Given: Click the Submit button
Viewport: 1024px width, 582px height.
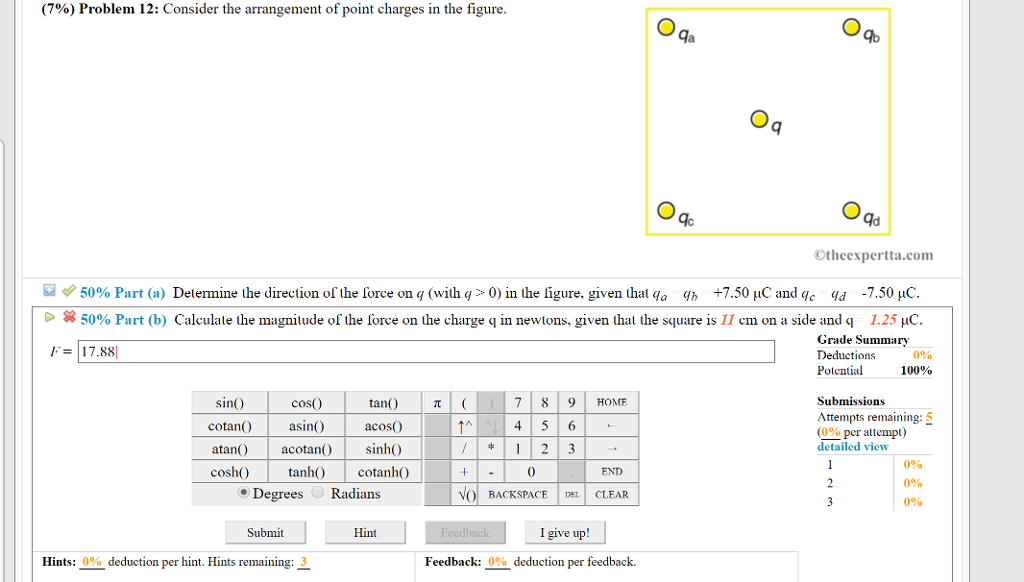Looking at the screenshot, I should [x=265, y=532].
